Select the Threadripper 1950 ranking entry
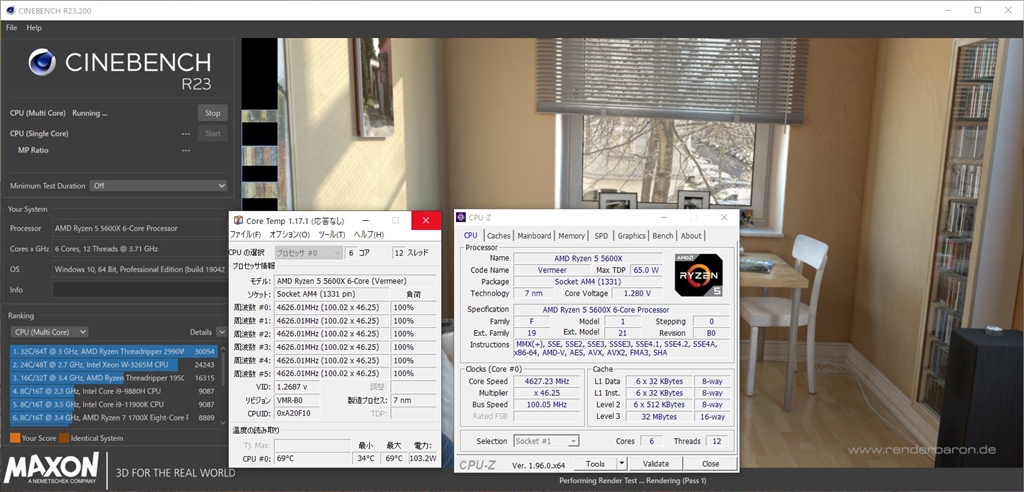The height and width of the screenshot is (492, 1024). (114, 378)
